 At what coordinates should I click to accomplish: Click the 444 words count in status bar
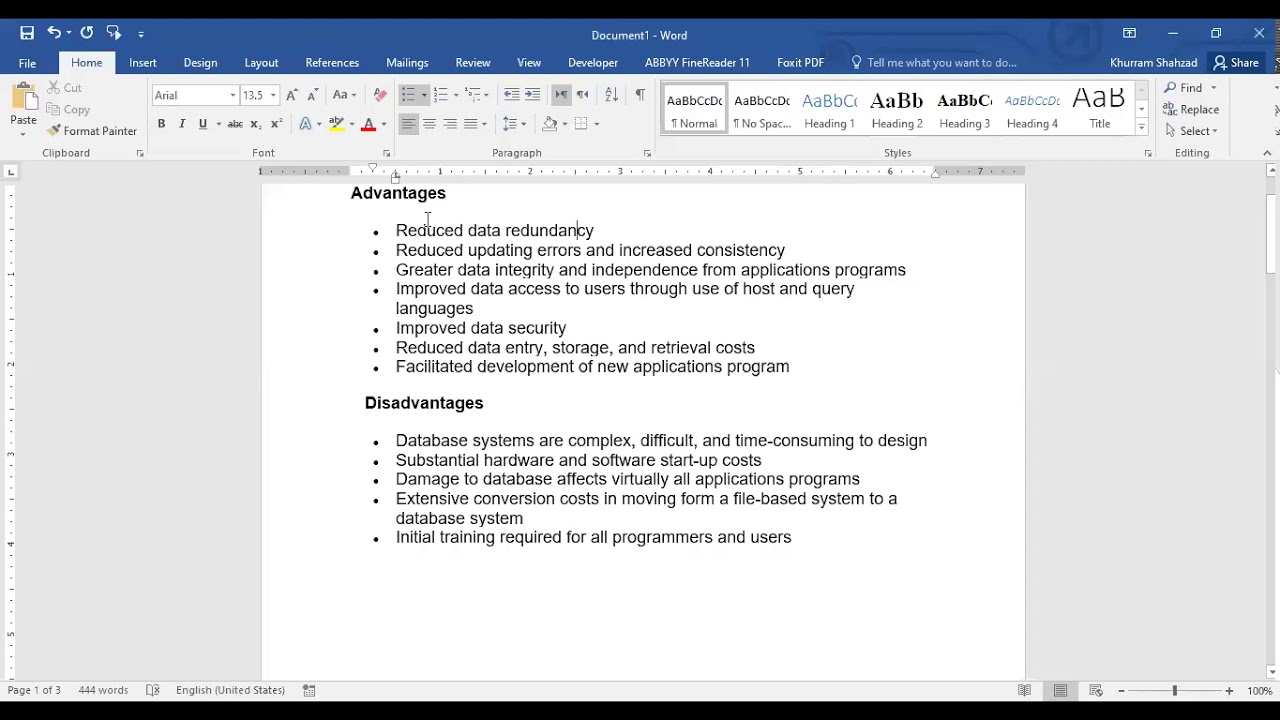pos(103,690)
